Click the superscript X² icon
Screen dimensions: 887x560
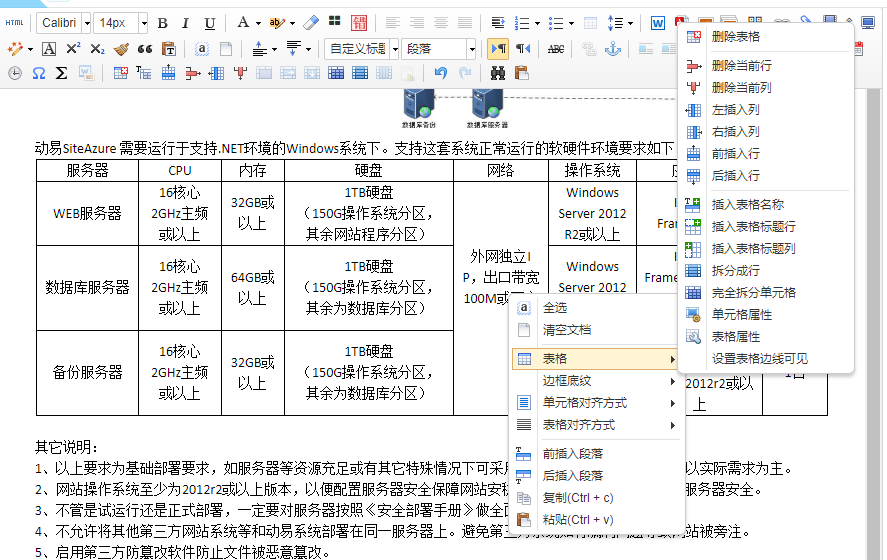[73, 48]
